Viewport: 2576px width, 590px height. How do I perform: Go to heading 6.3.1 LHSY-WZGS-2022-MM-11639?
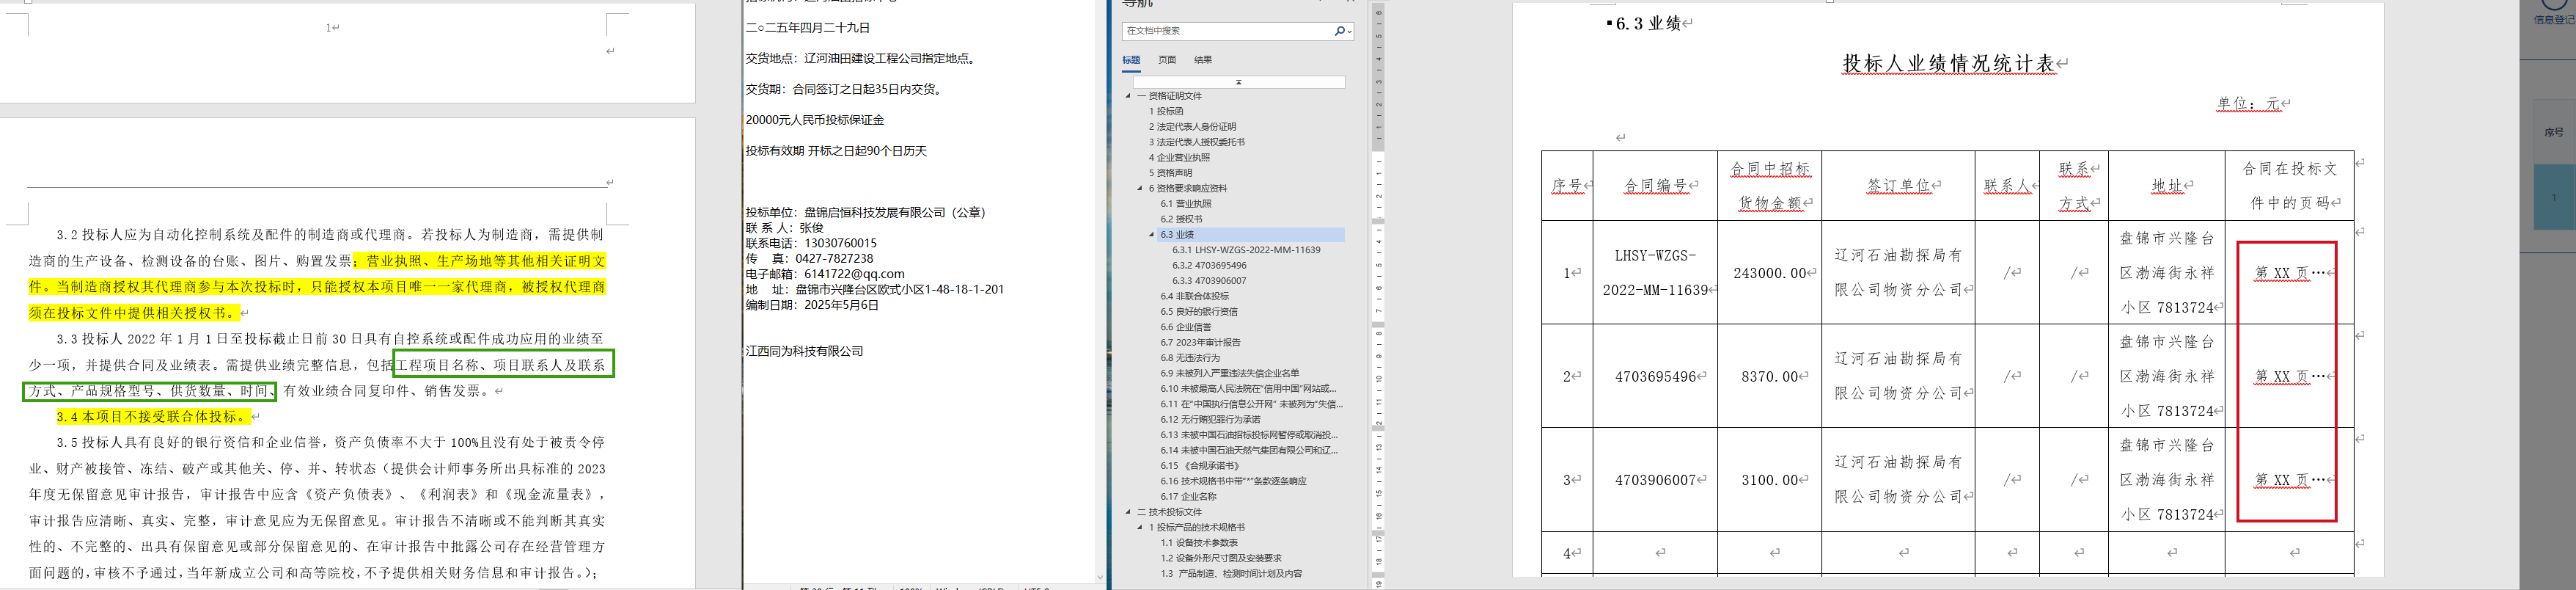coord(1246,250)
